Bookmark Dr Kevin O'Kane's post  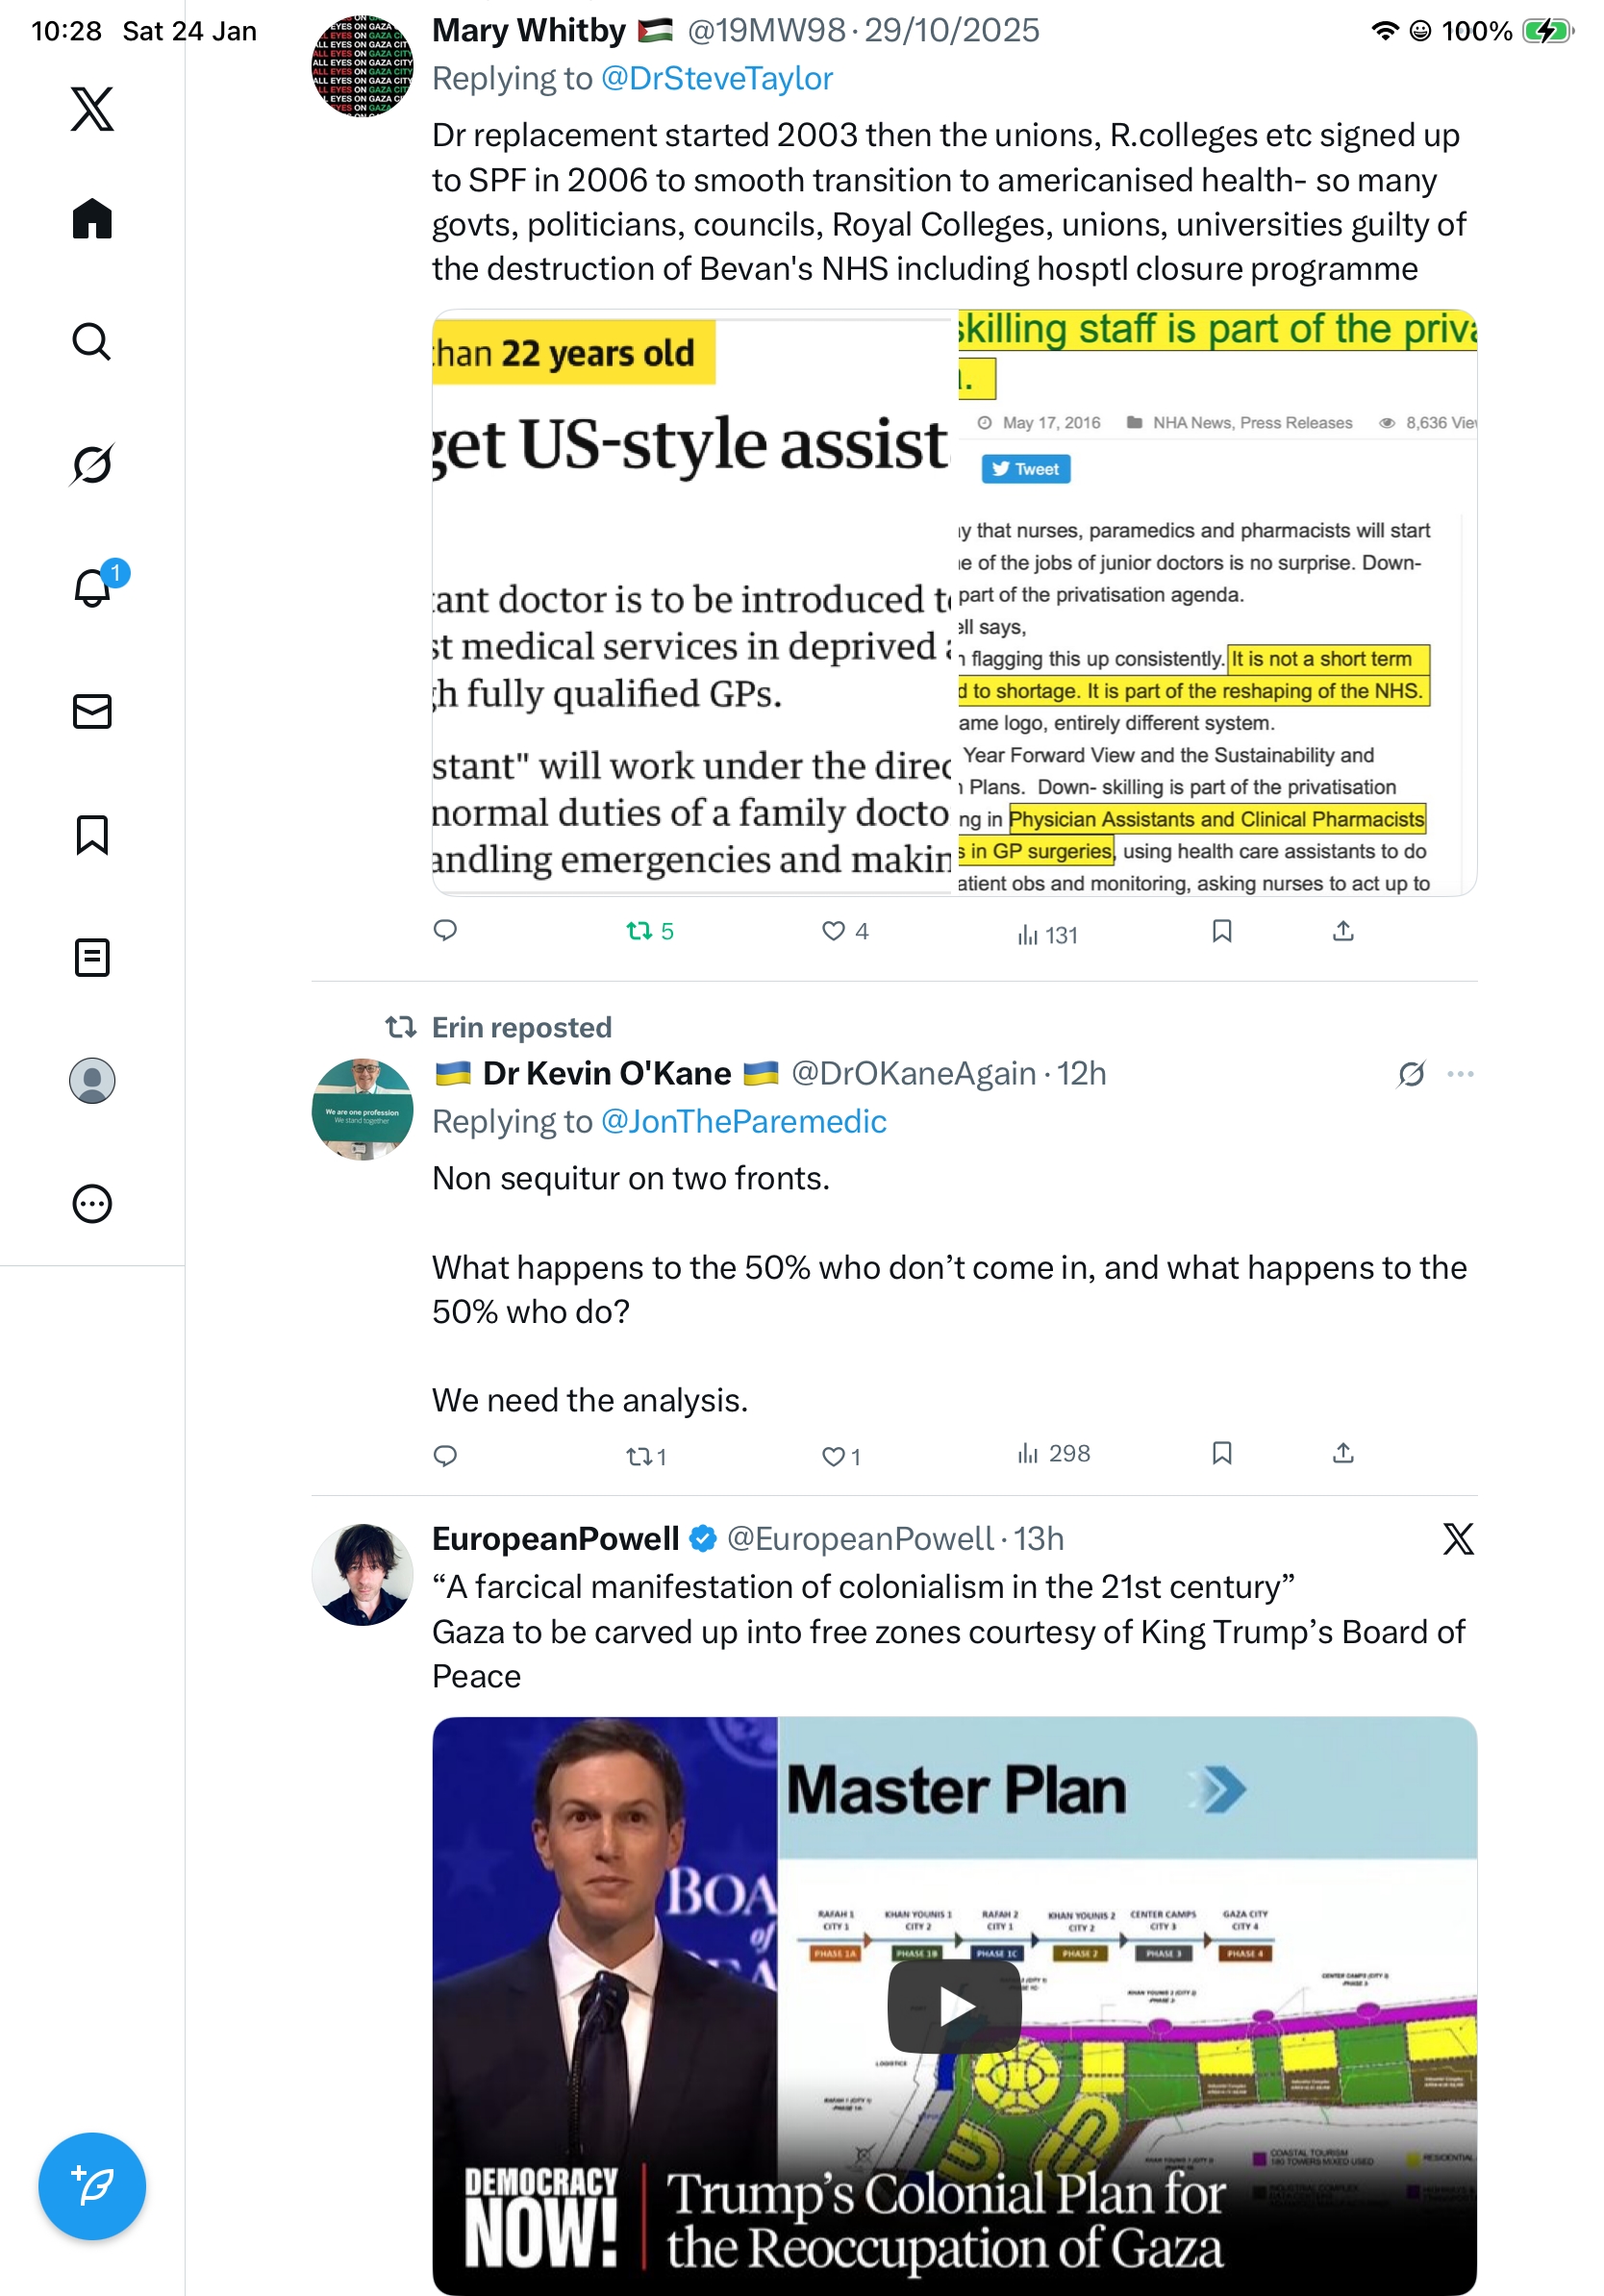click(1221, 1453)
